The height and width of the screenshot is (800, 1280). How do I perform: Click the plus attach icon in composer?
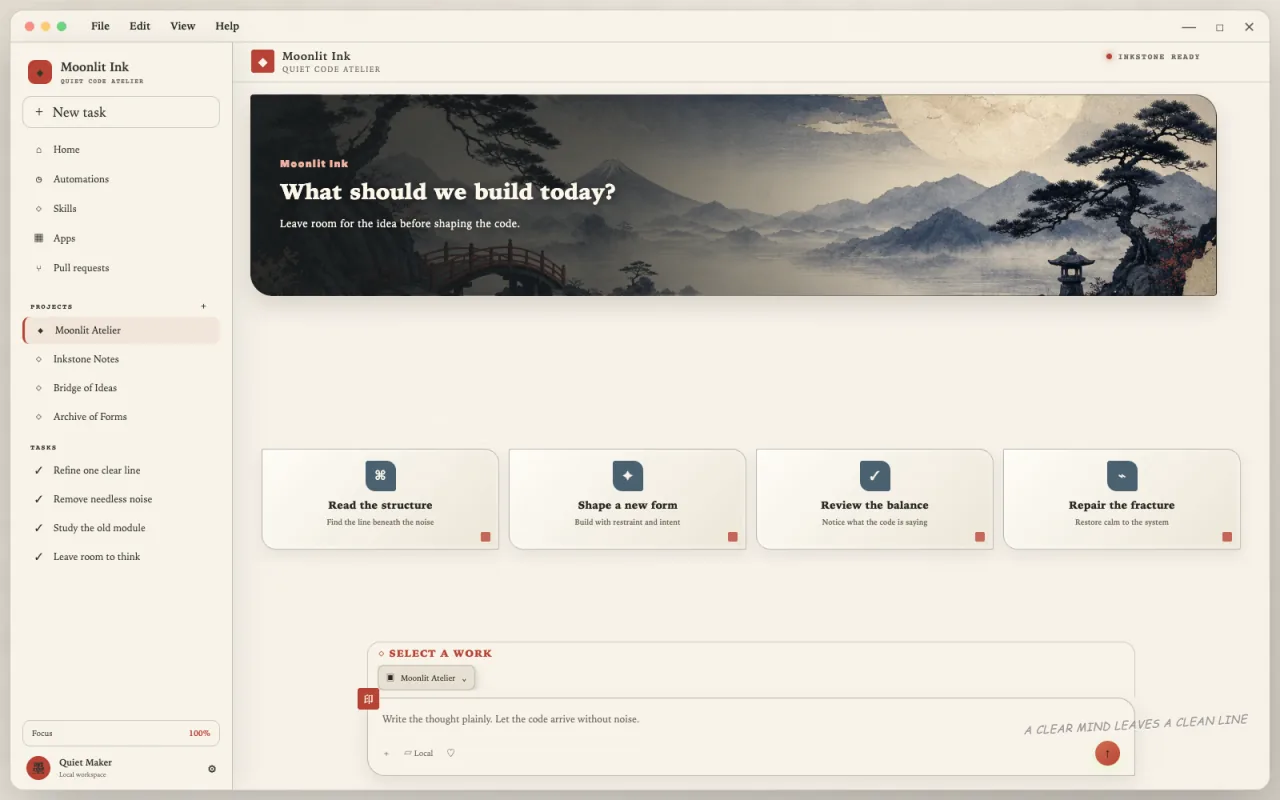(x=387, y=753)
